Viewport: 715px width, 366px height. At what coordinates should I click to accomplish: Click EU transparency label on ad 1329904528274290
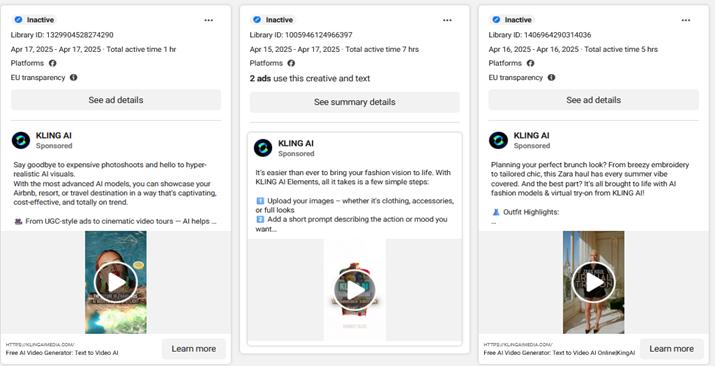pyautogui.click(x=38, y=77)
